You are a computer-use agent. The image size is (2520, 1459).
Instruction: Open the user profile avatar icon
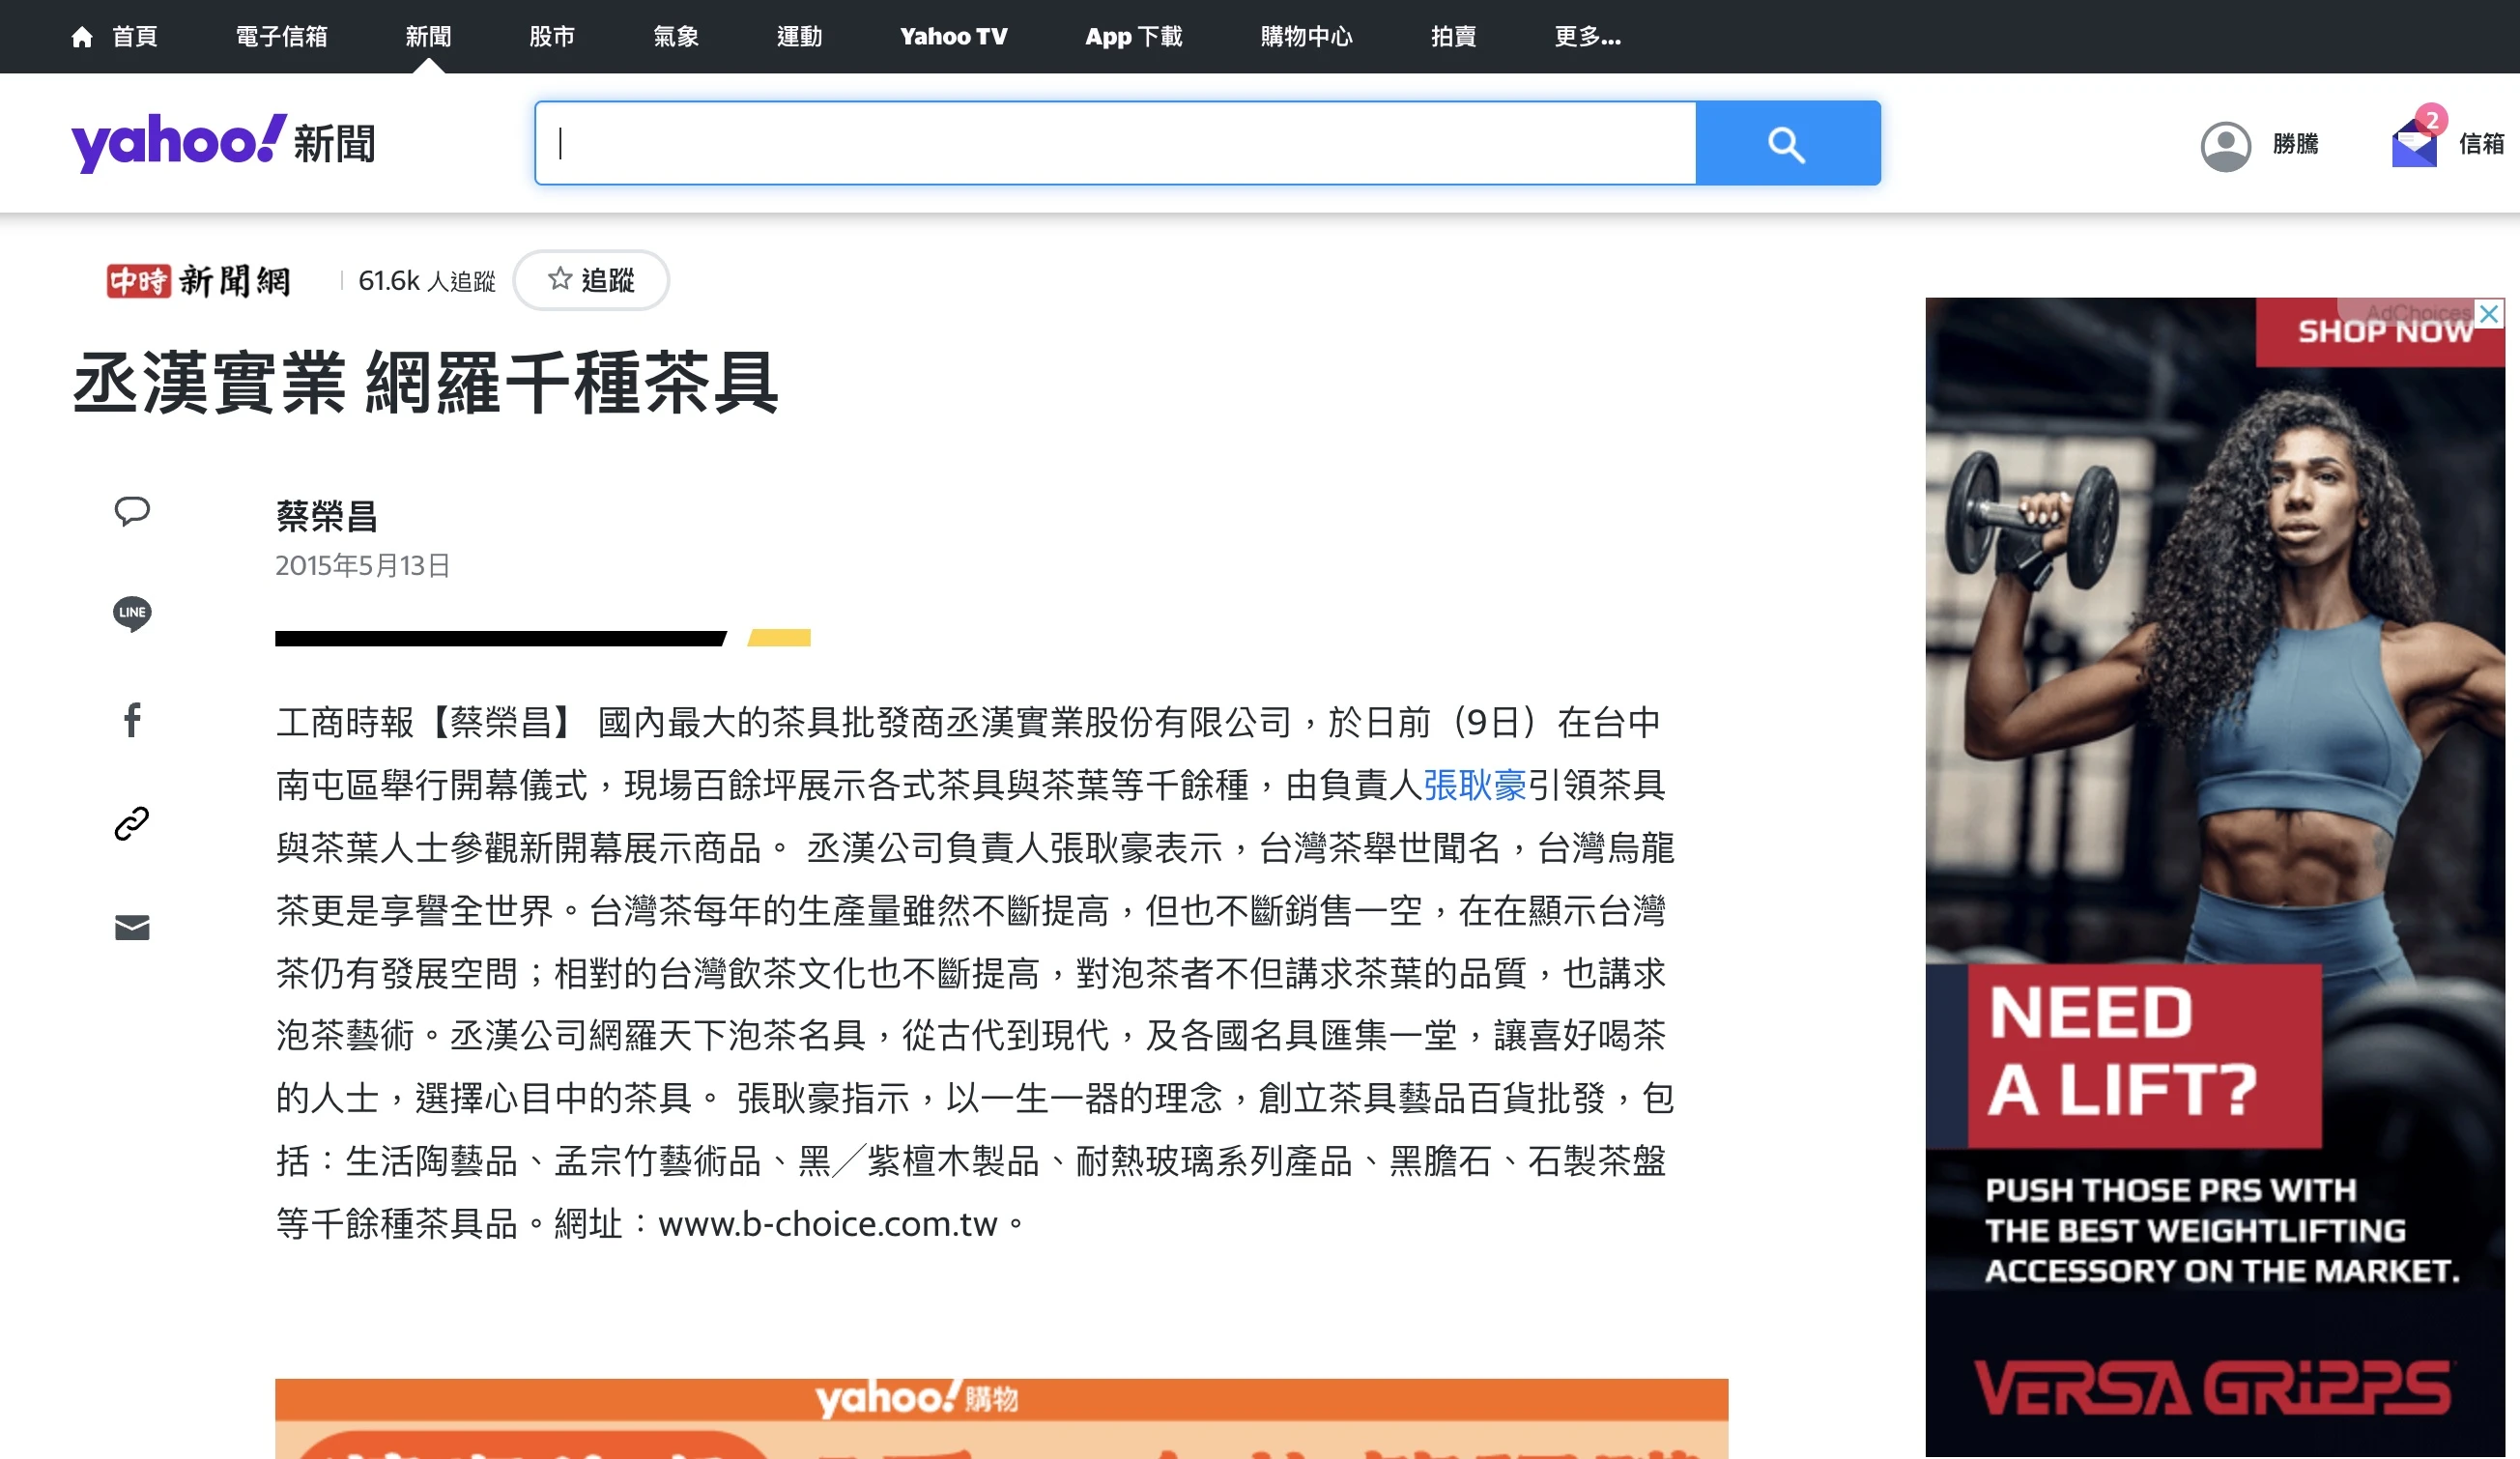[x=2225, y=146]
